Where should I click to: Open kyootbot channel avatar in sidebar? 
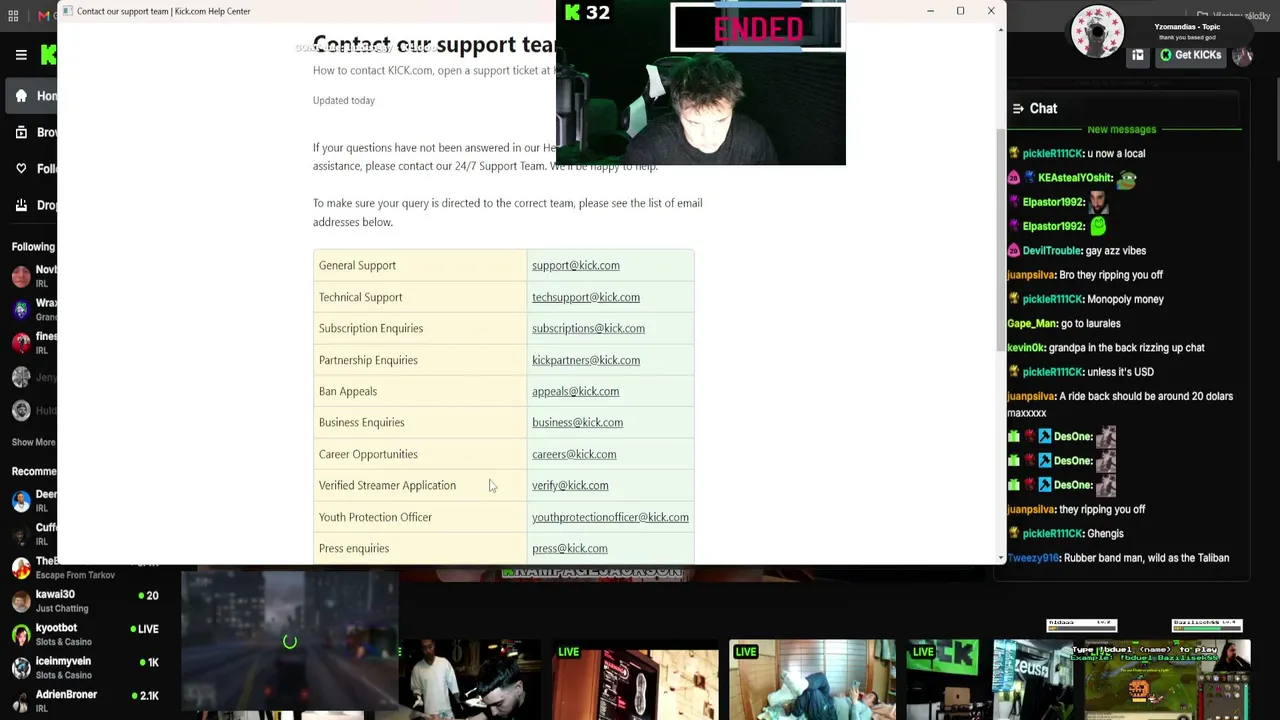(x=21, y=635)
